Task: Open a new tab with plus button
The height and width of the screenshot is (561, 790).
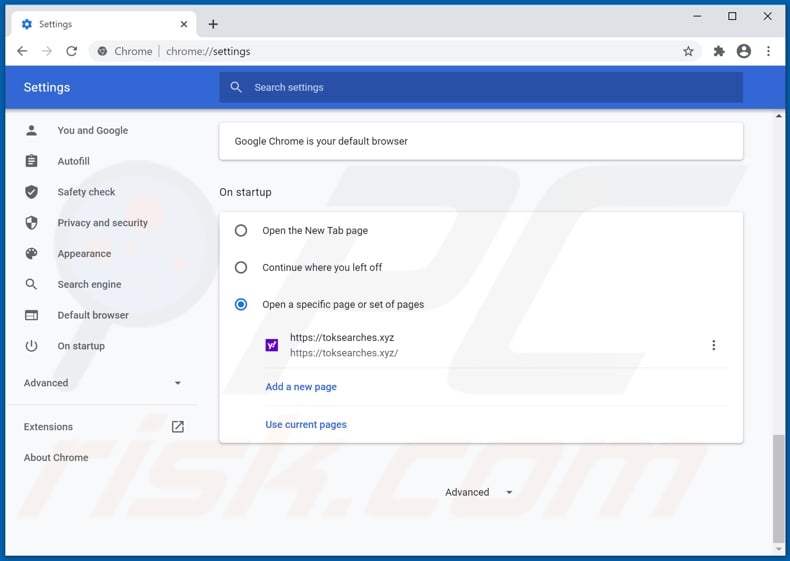Action: click(x=213, y=24)
